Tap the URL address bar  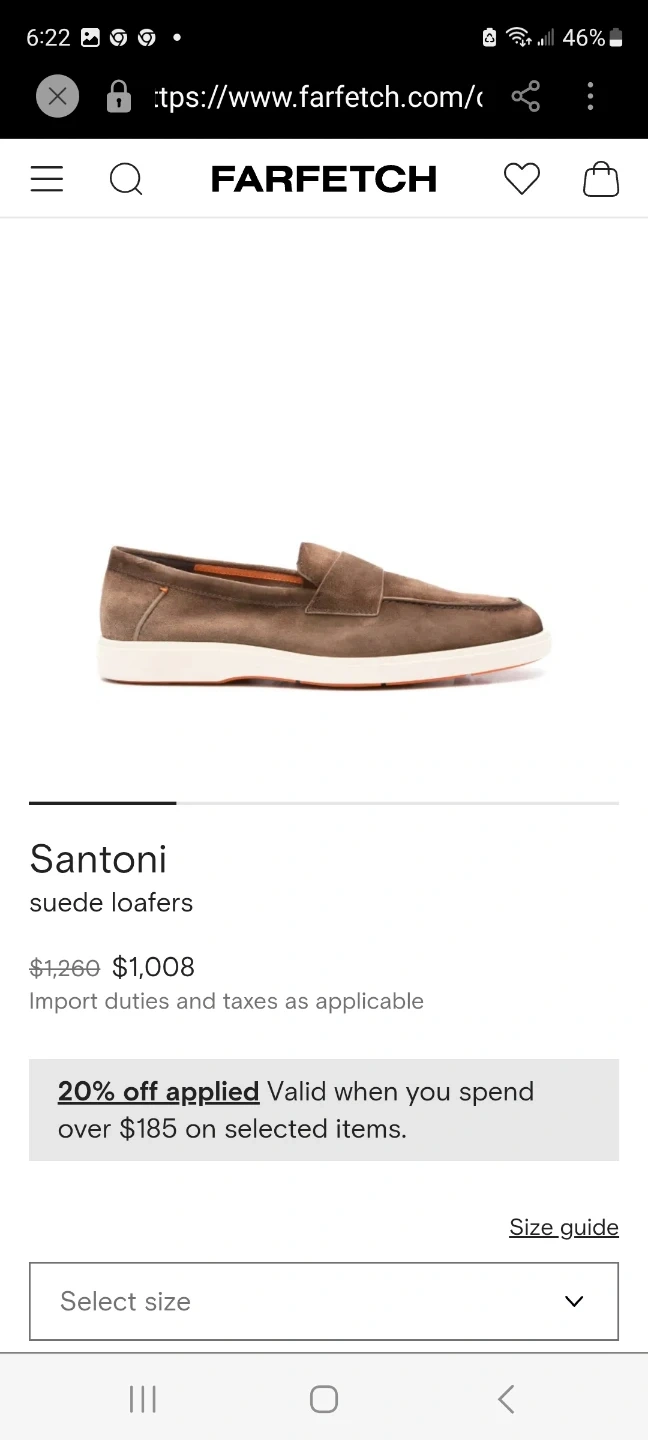point(318,97)
